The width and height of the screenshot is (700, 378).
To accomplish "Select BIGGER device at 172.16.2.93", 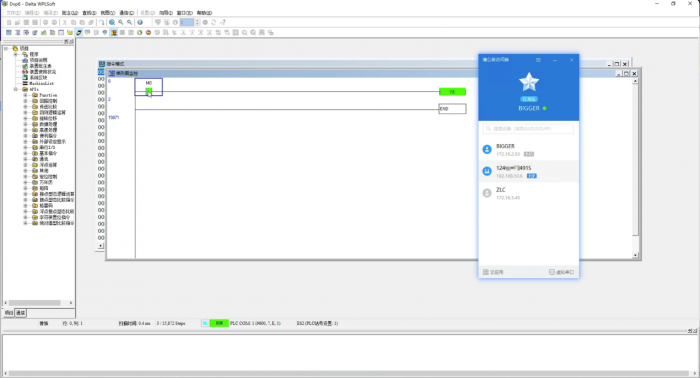I will click(x=529, y=150).
